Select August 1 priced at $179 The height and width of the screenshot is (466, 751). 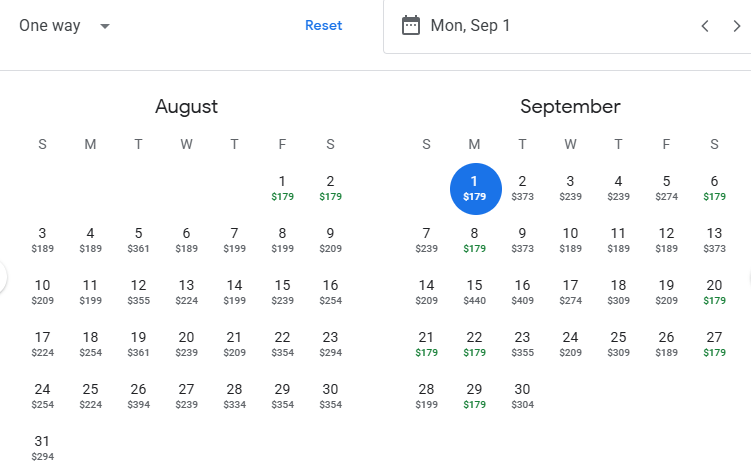[x=282, y=188]
